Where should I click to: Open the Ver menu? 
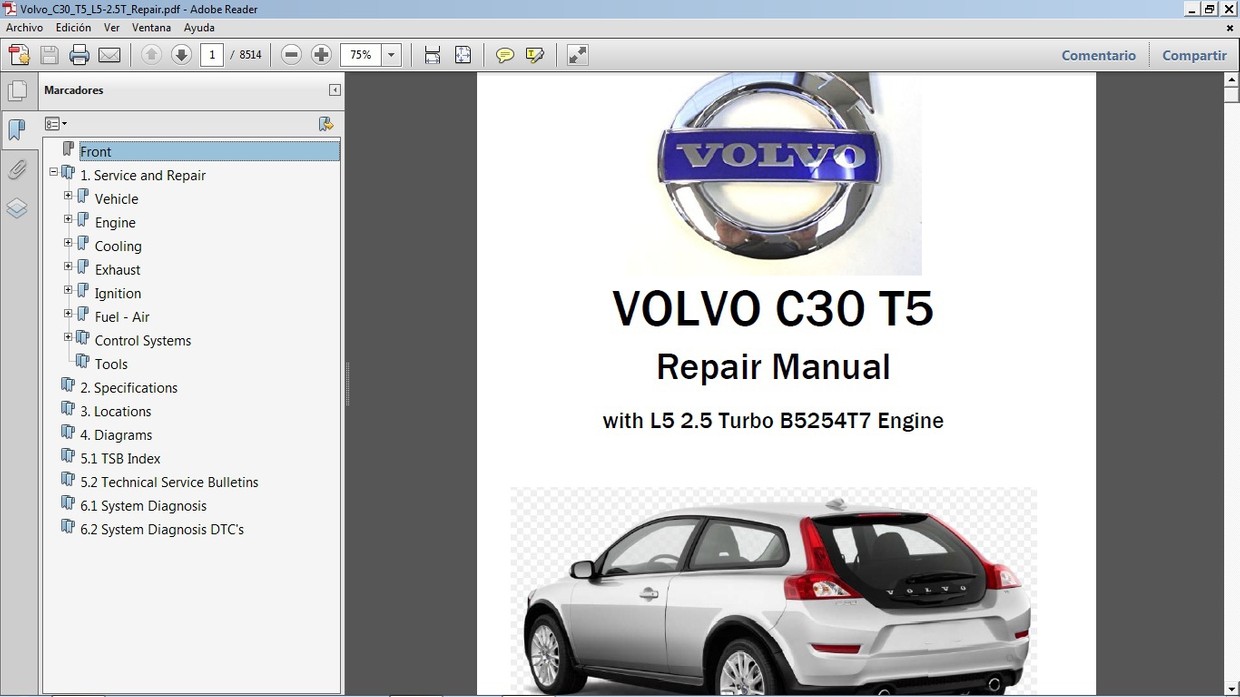[112, 28]
